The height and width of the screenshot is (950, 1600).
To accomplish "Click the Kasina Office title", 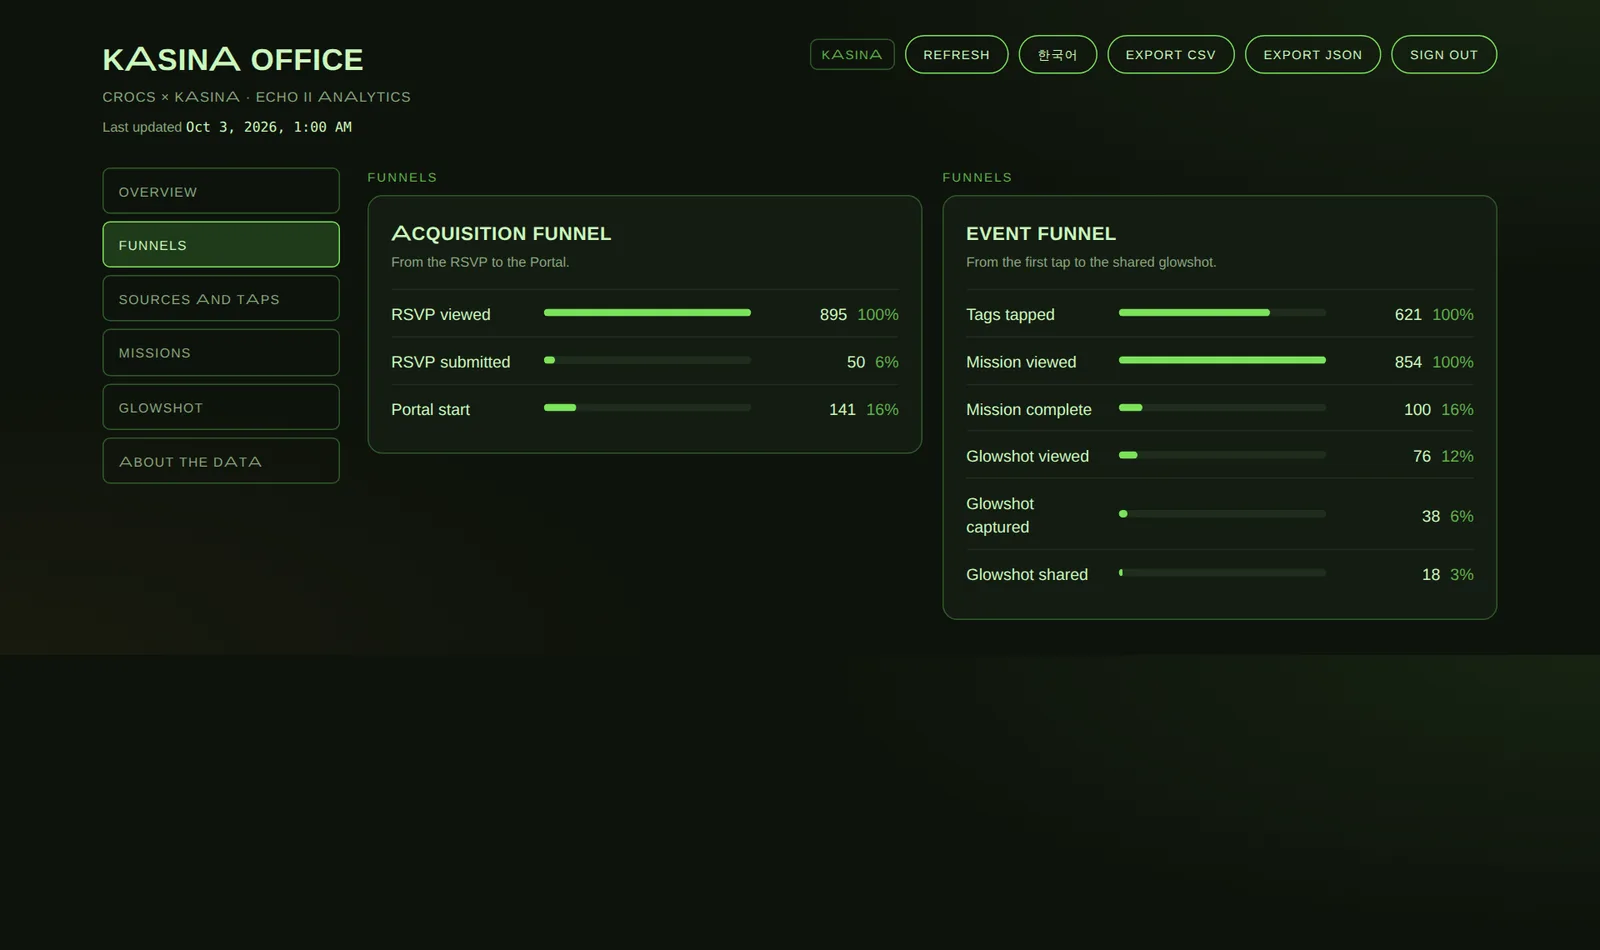I will [x=233, y=60].
